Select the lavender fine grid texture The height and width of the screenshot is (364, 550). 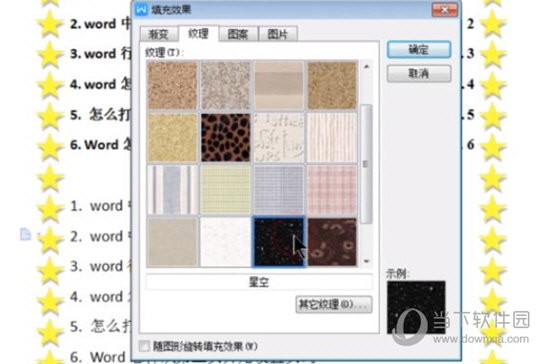tap(279, 190)
